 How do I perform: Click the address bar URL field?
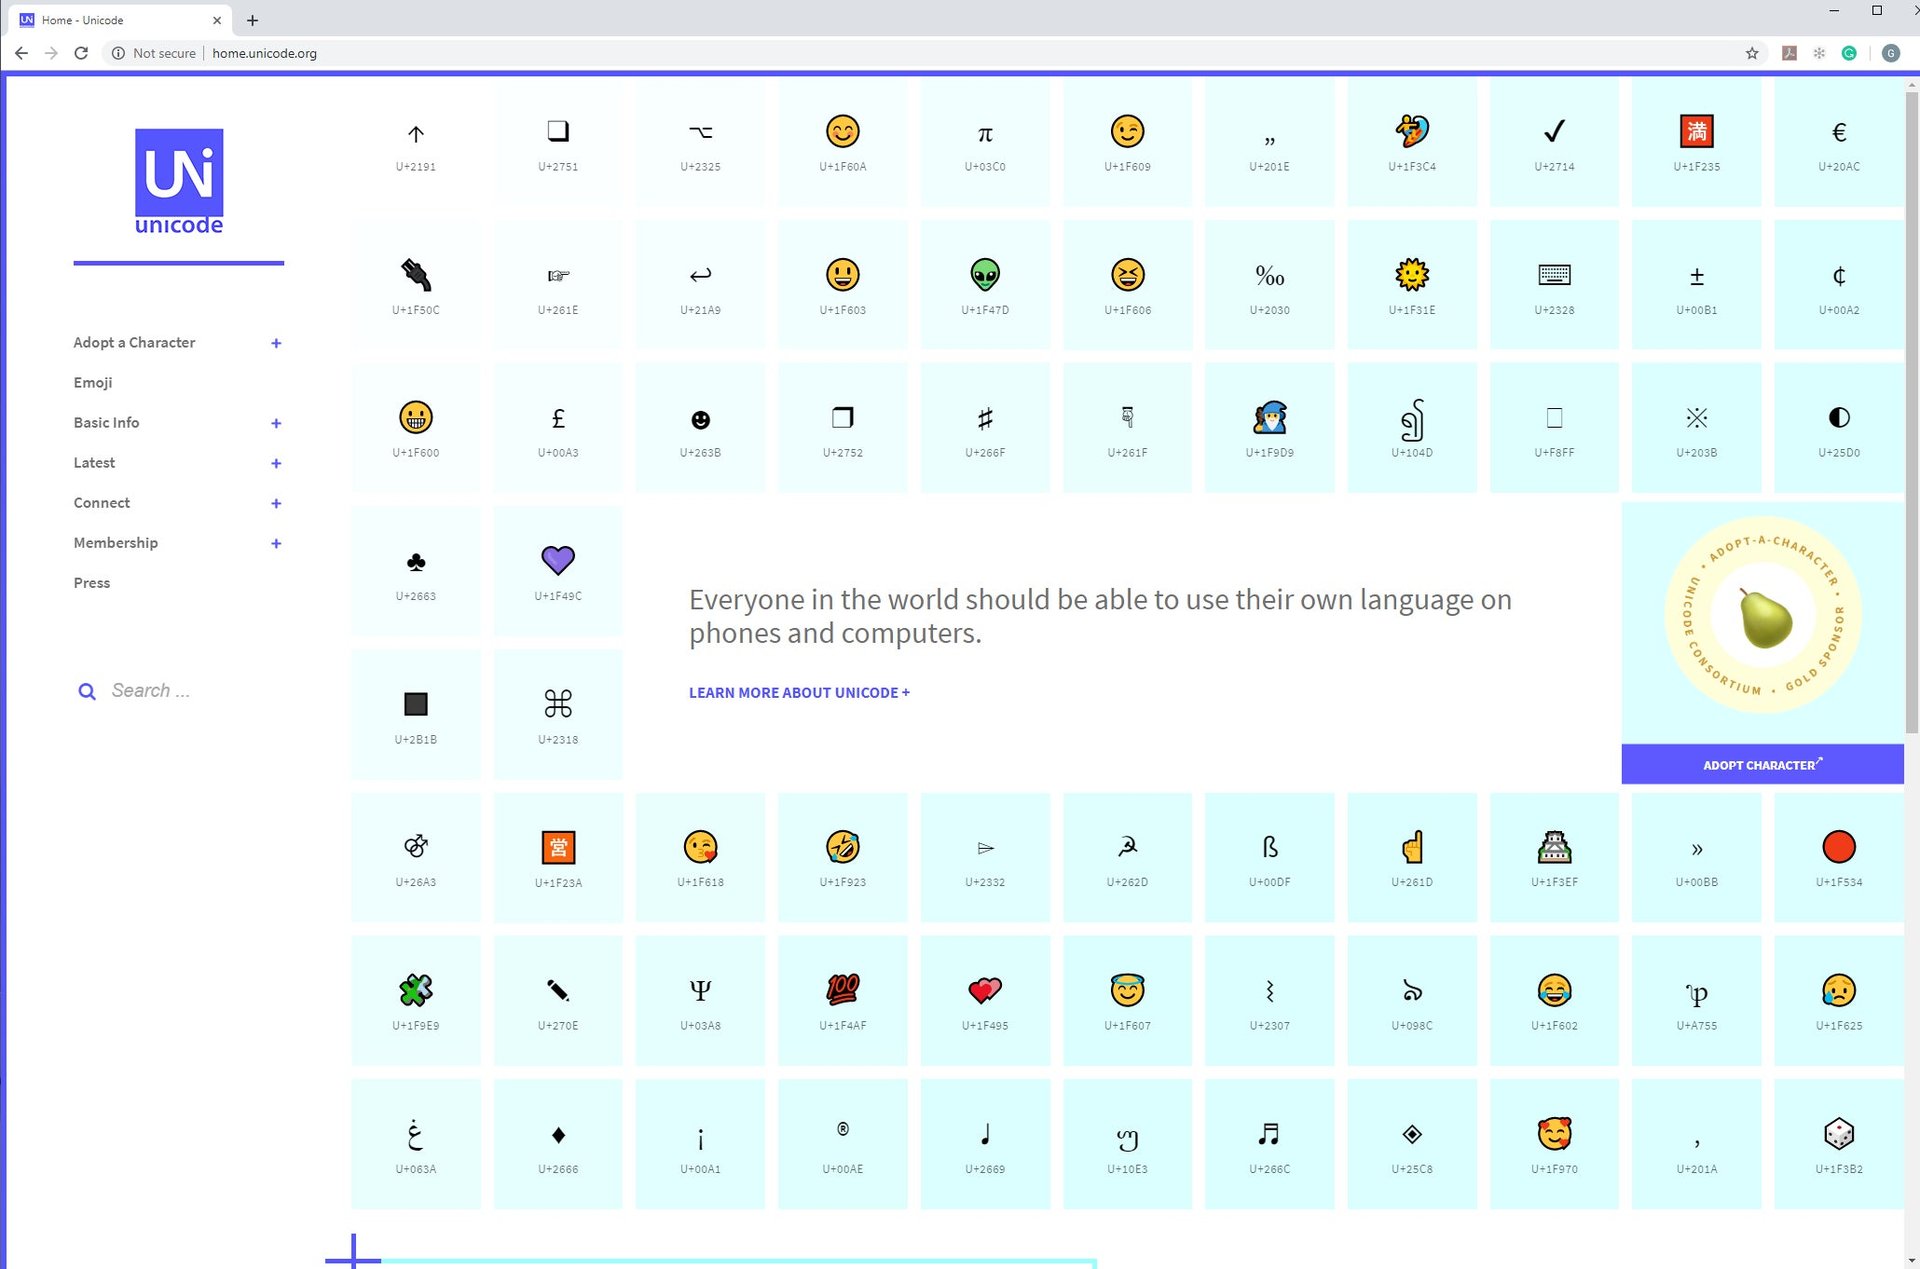pyautogui.click(x=970, y=53)
